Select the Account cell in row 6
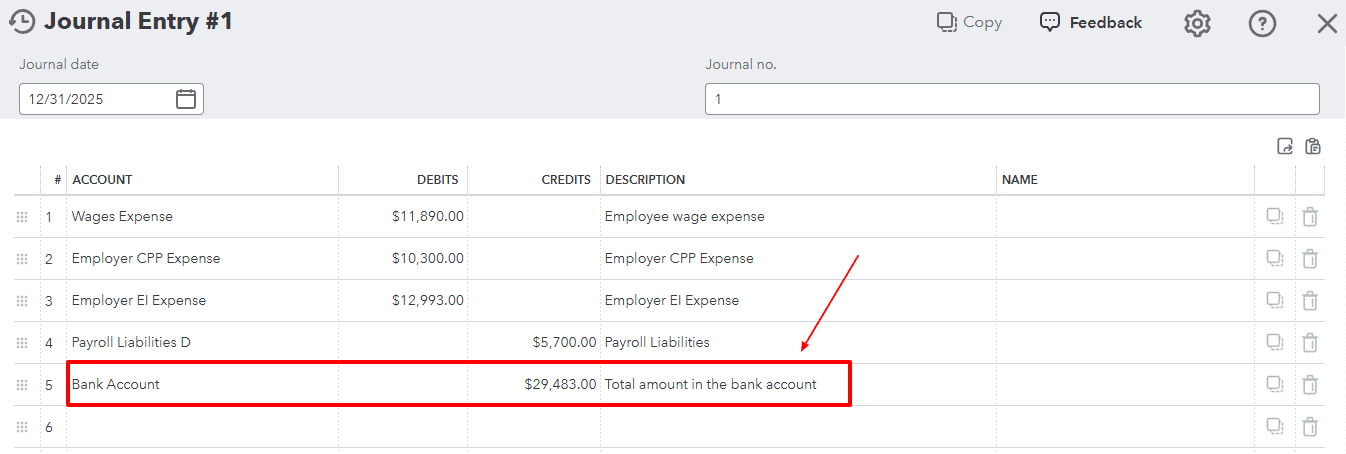1346x454 pixels. pos(202,427)
